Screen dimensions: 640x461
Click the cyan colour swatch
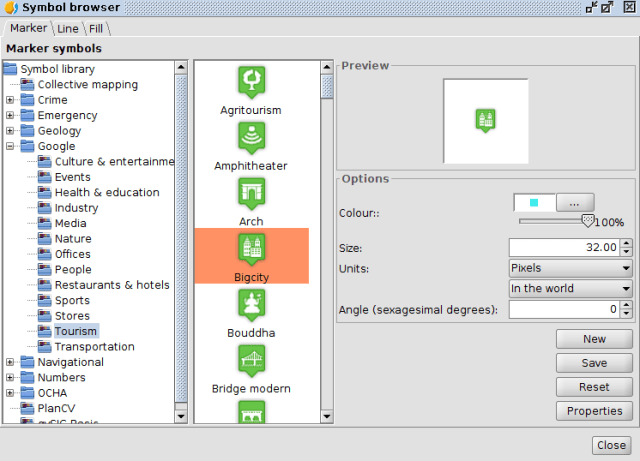534,202
